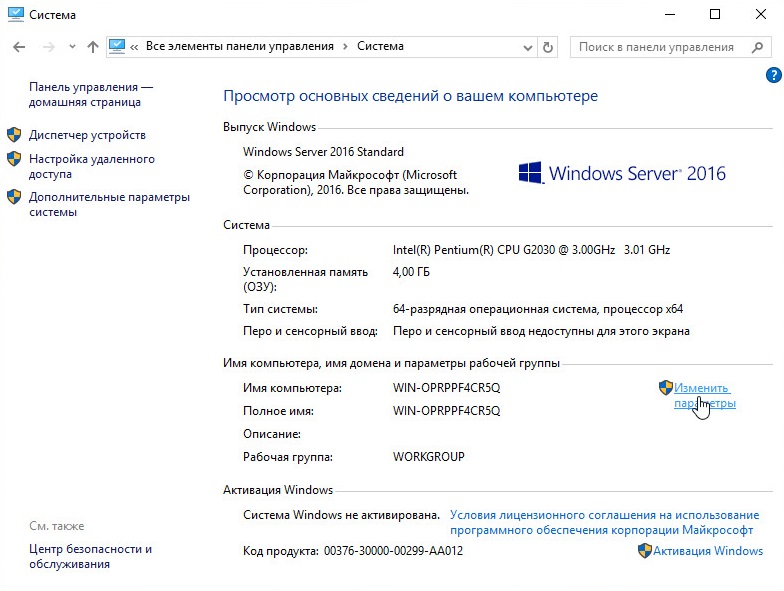Click the Windows Server 2016 Standard text
This screenshot has height=591, width=784.
(323, 152)
